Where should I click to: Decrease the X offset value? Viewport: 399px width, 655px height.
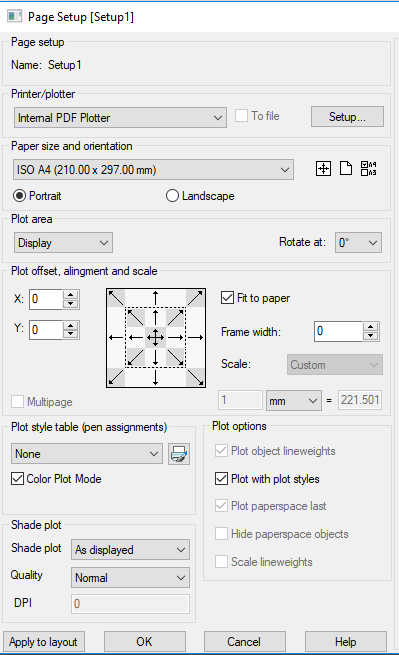tap(71, 304)
